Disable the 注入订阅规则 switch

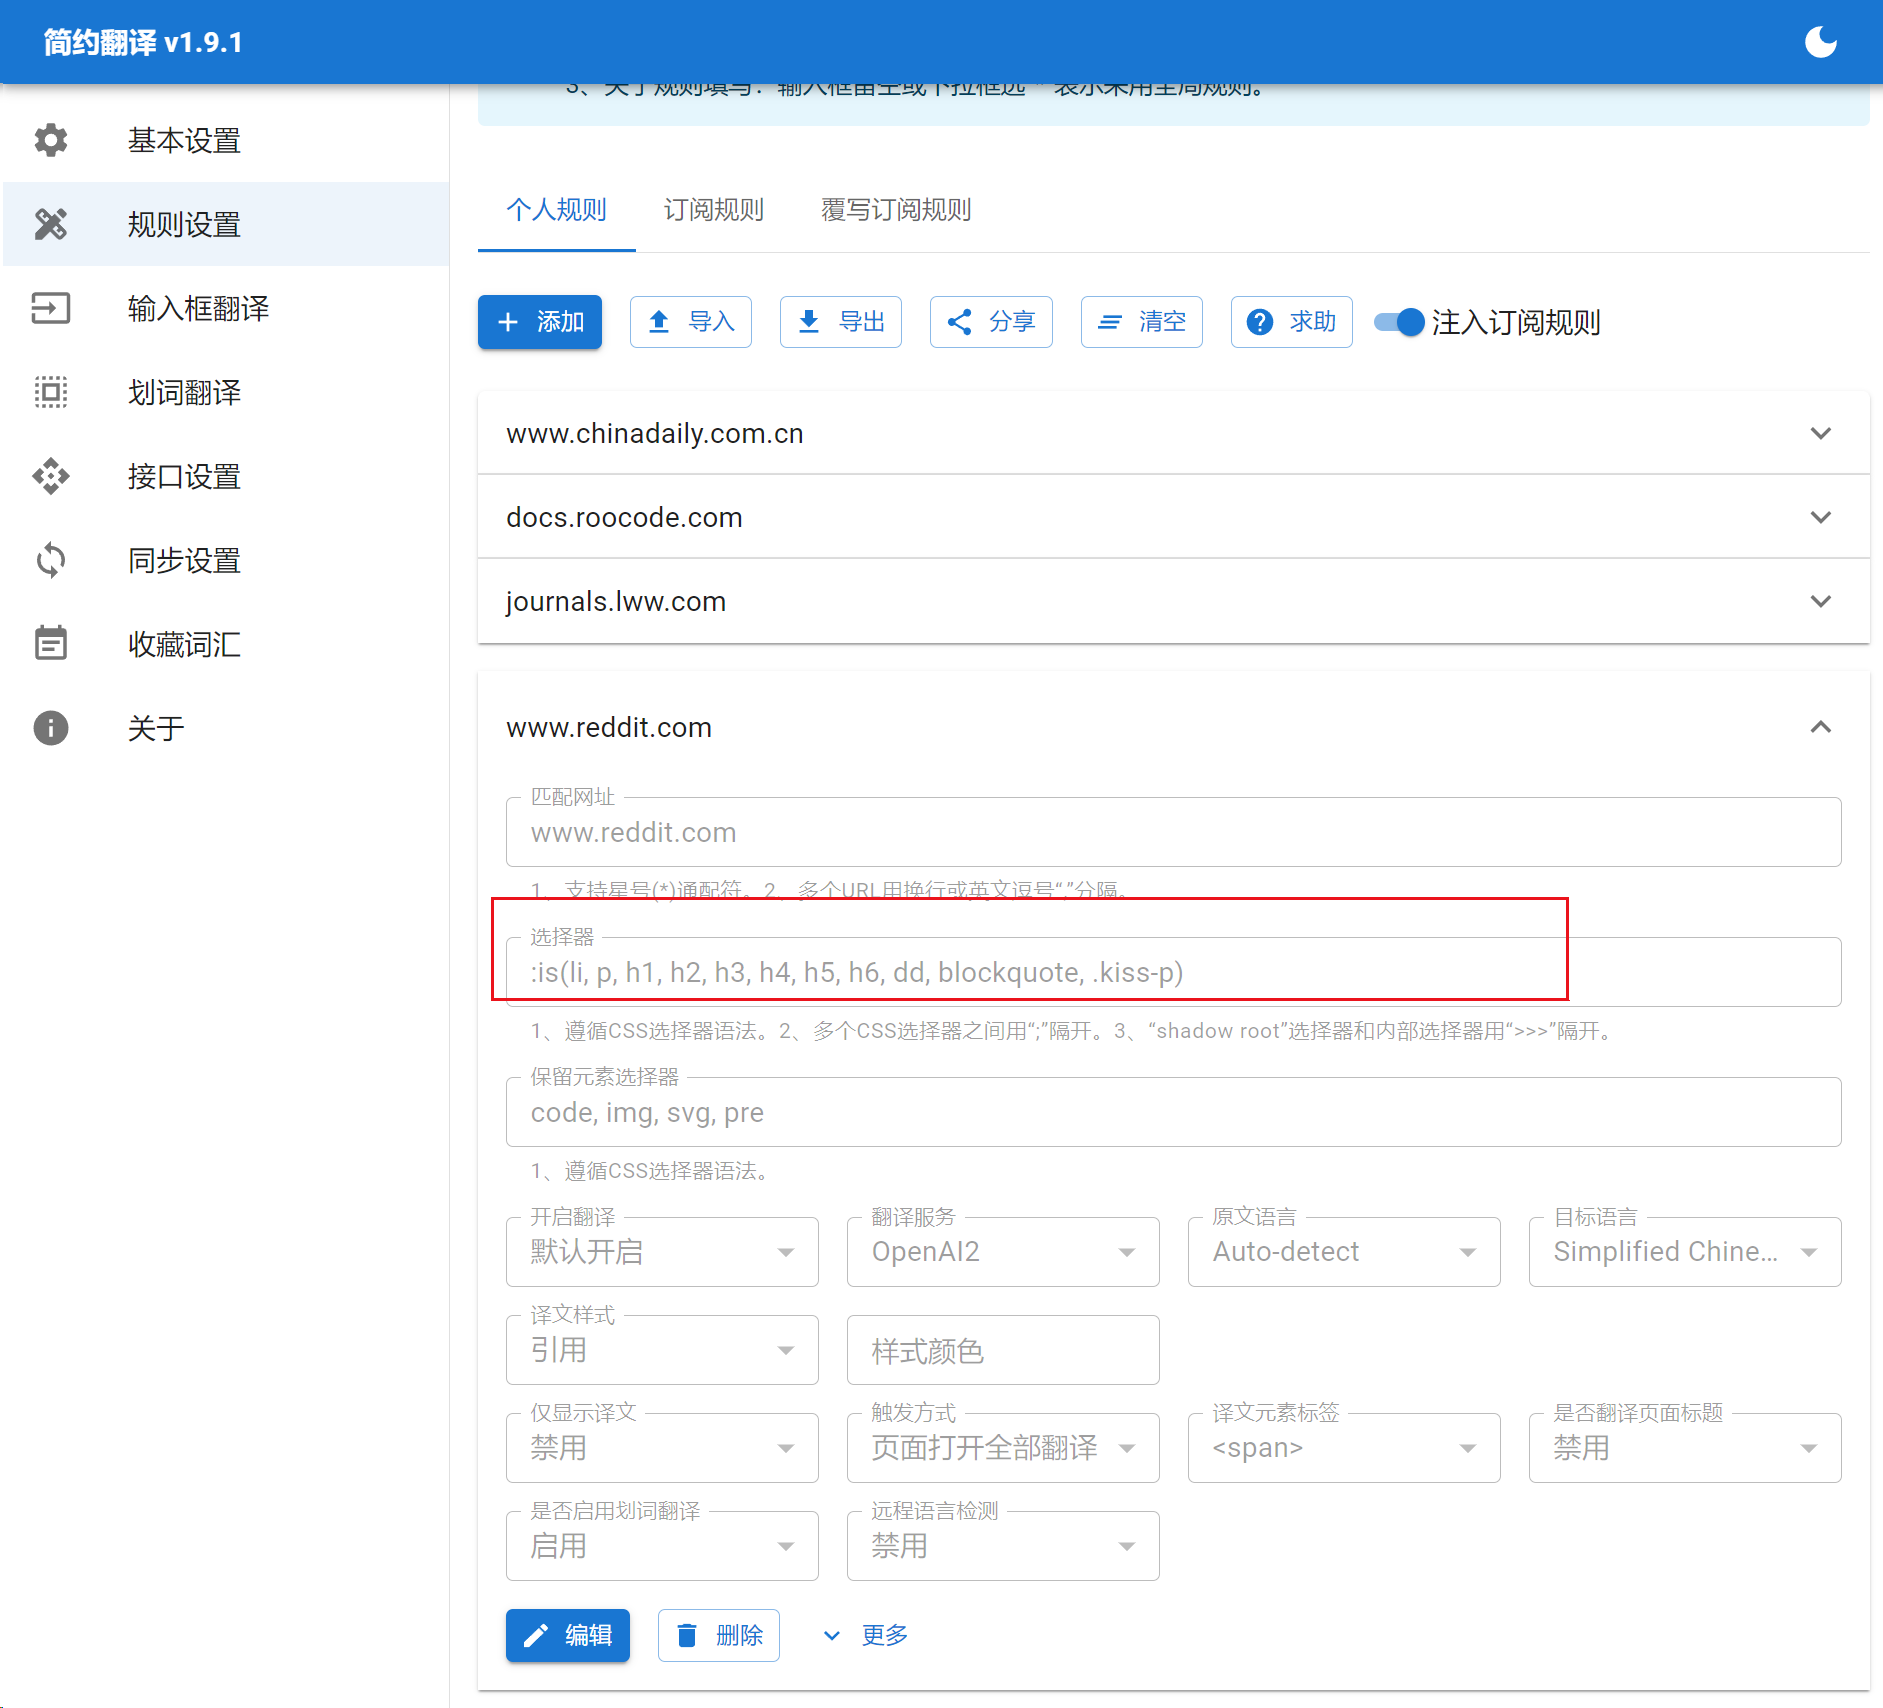tap(1399, 322)
